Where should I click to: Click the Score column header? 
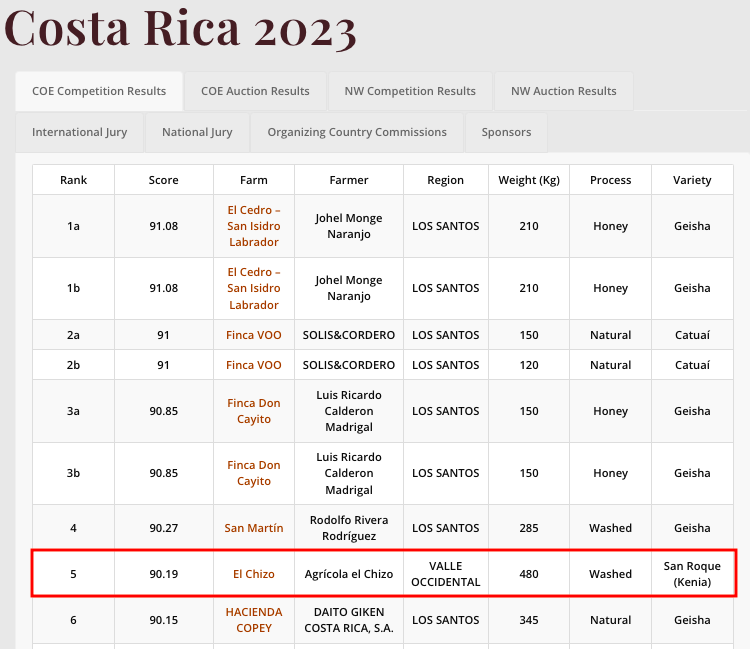(164, 180)
